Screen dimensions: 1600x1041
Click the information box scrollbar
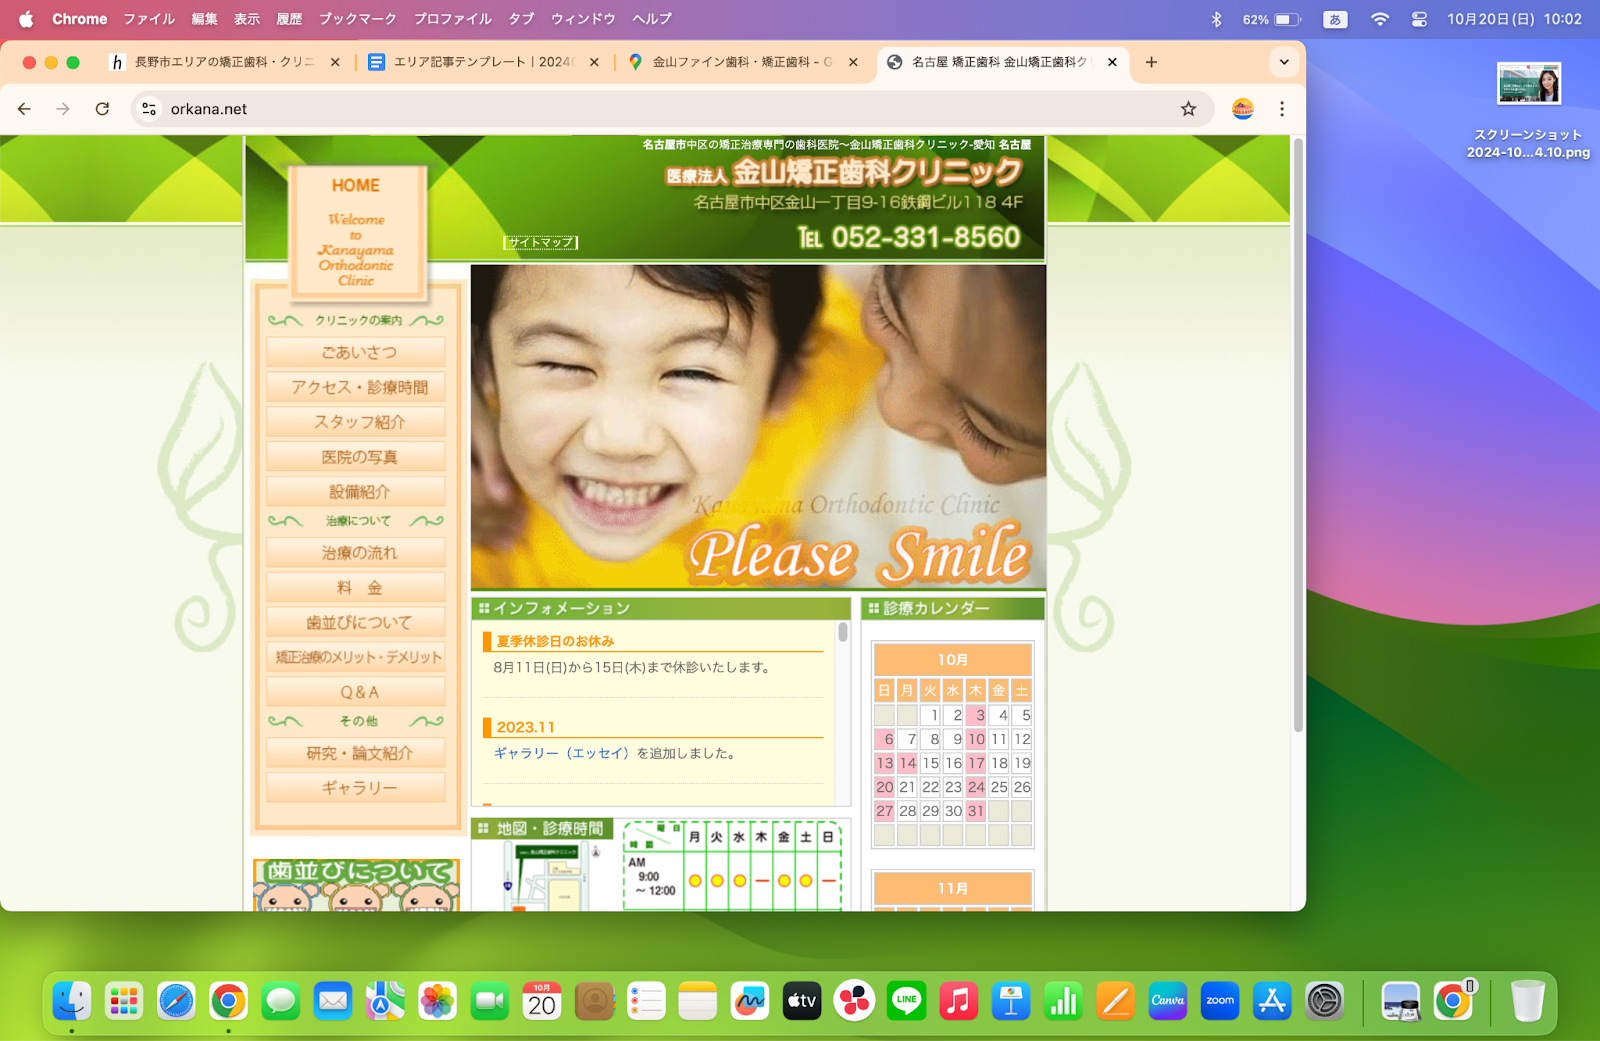coord(843,633)
